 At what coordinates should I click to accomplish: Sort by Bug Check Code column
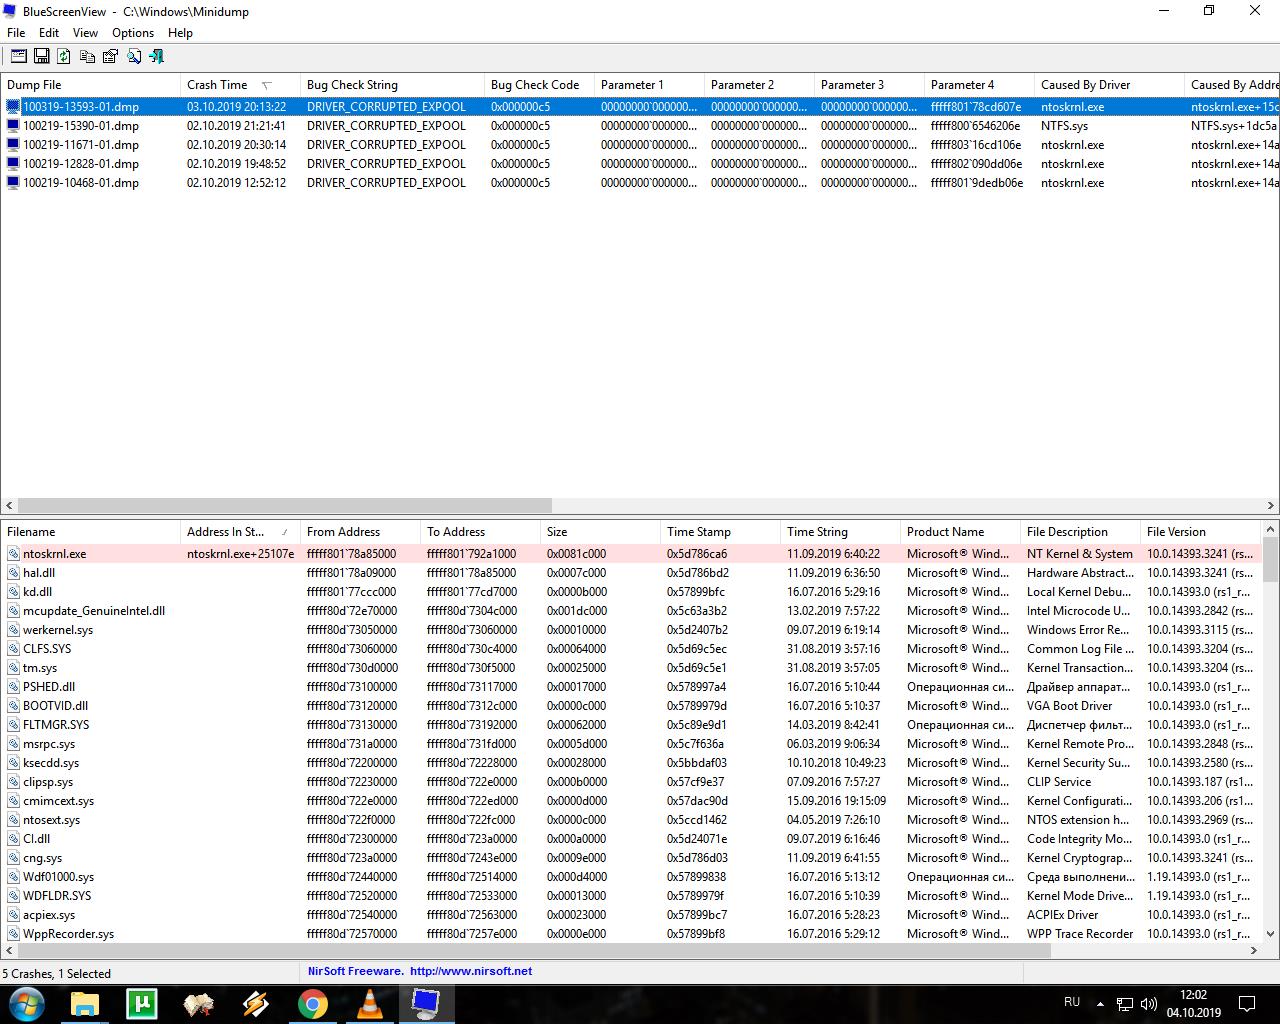point(539,85)
